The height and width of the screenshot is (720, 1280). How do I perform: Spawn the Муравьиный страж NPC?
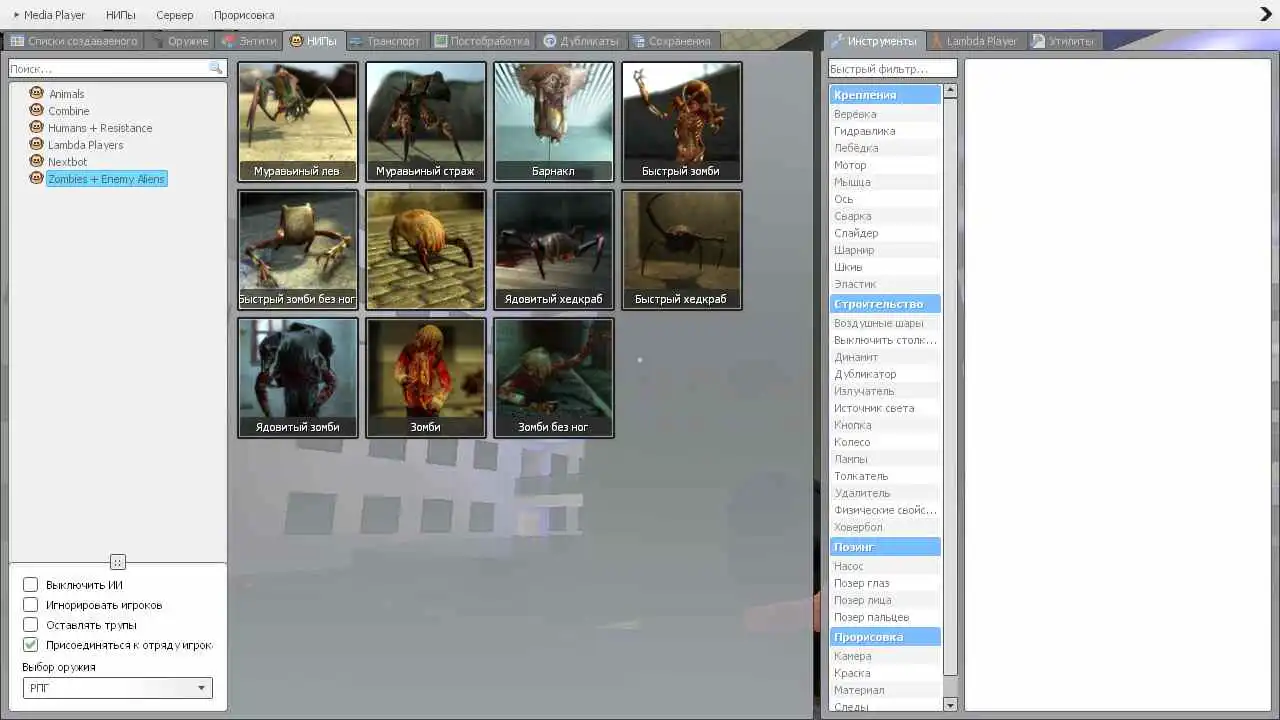click(x=425, y=121)
